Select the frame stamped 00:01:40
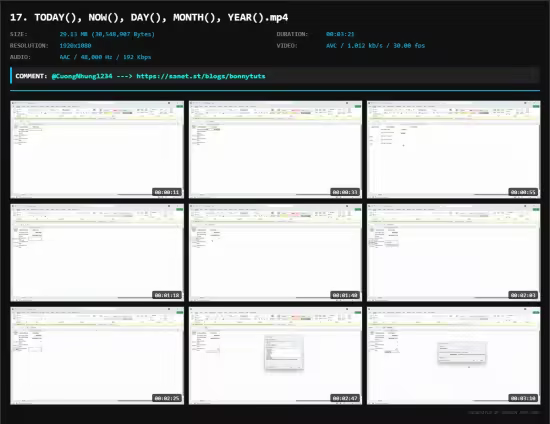The width and height of the screenshot is (550, 424). [x=275, y=253]
